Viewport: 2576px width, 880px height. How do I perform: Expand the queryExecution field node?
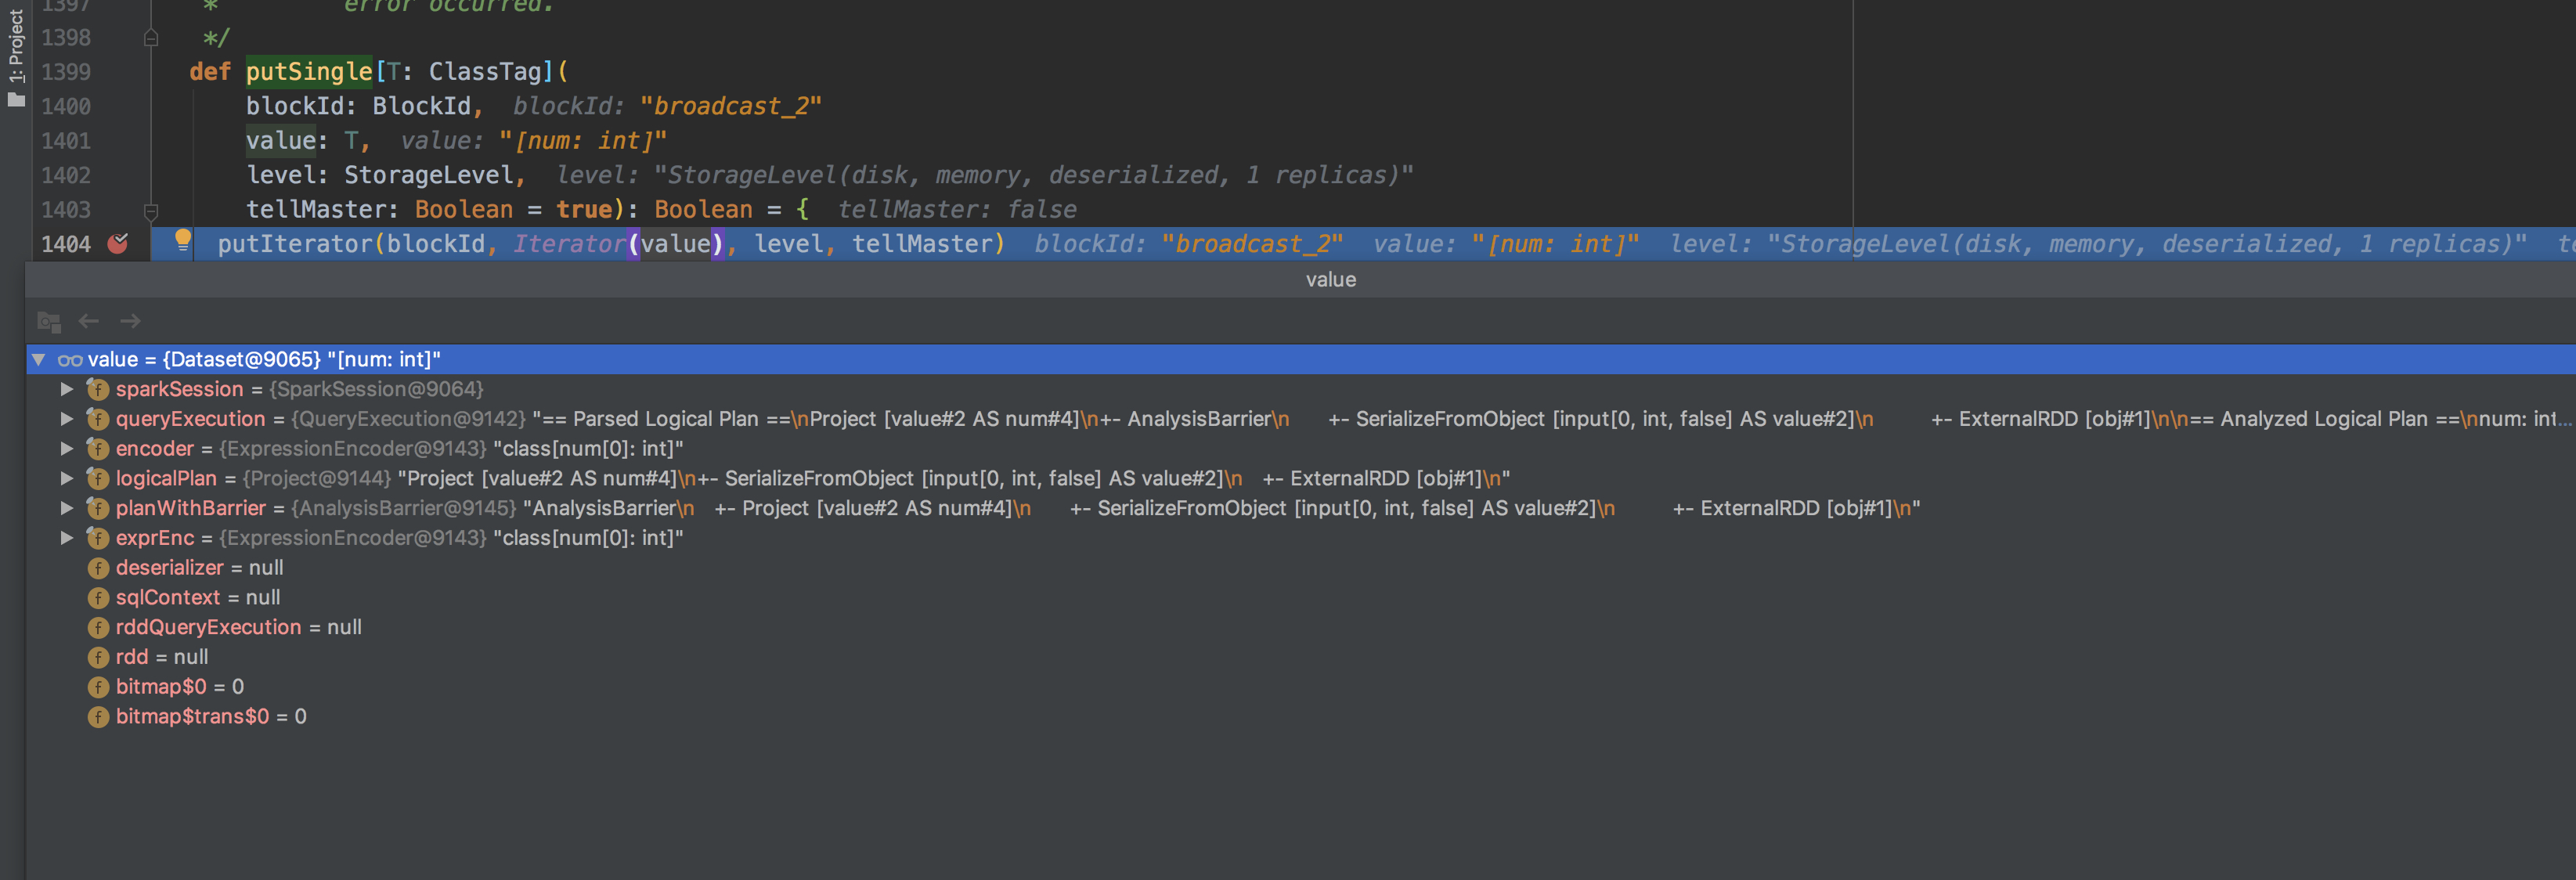point(67,419)
